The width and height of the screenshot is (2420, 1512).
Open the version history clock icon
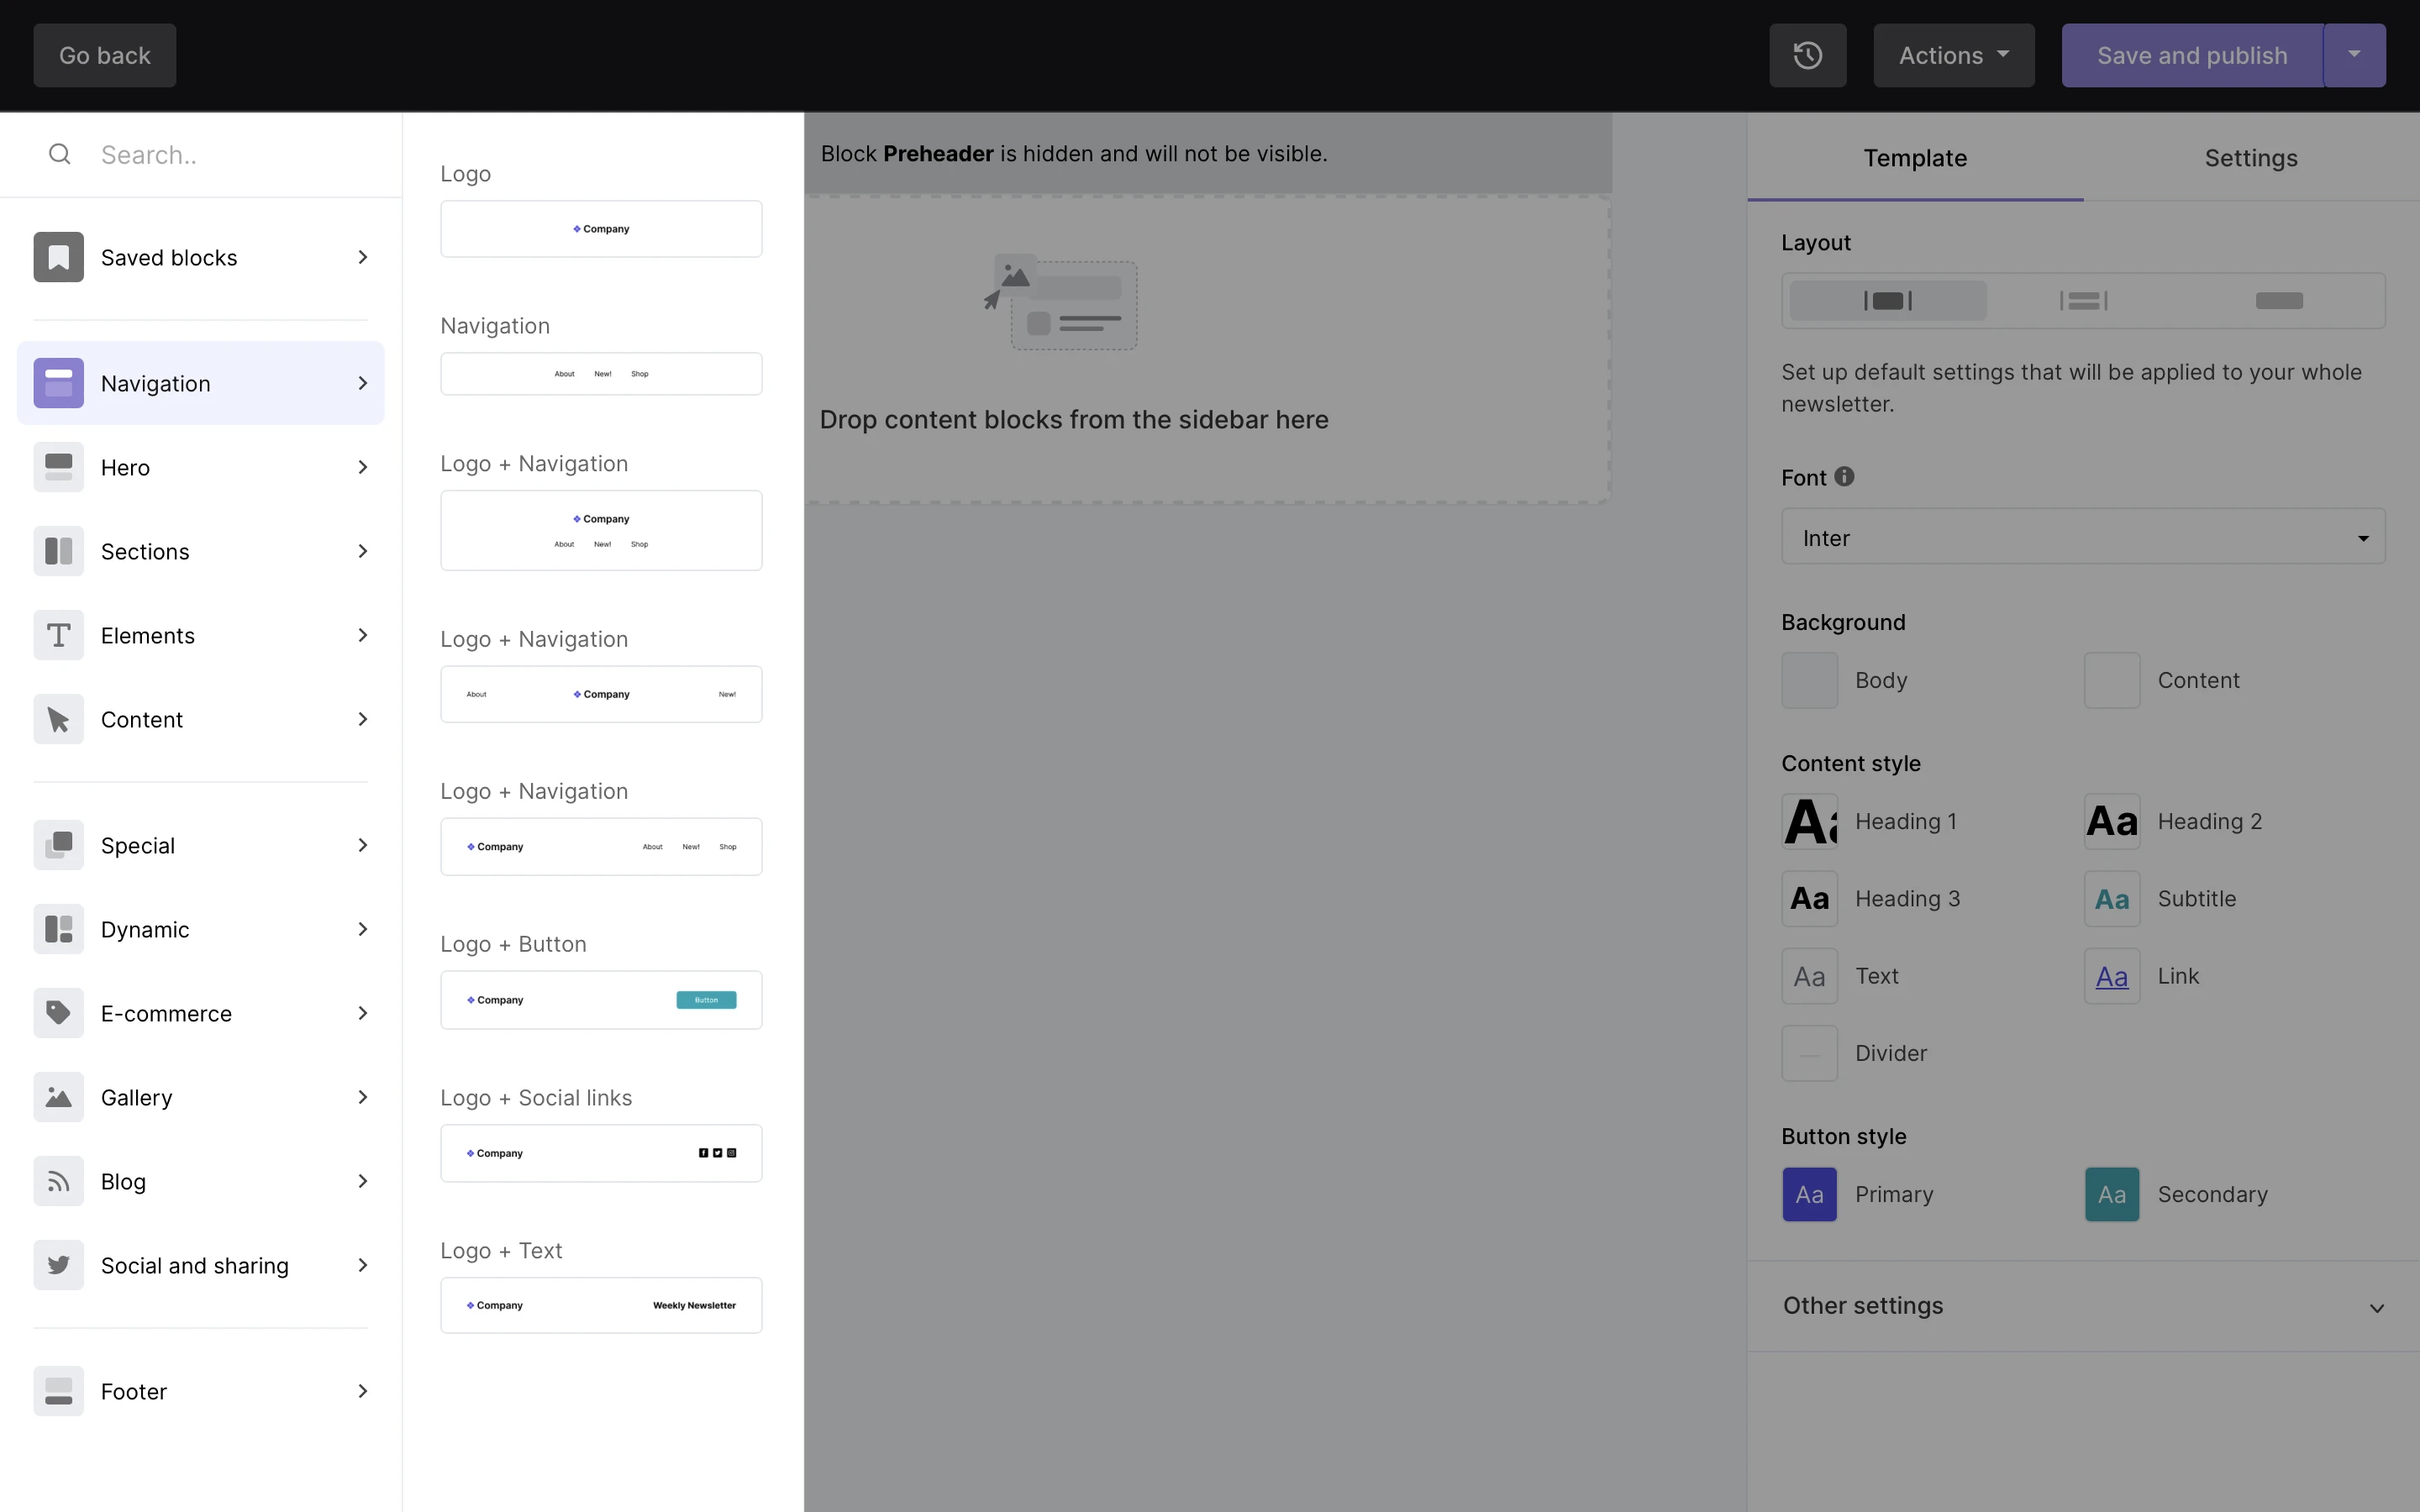click(1807, 55)
